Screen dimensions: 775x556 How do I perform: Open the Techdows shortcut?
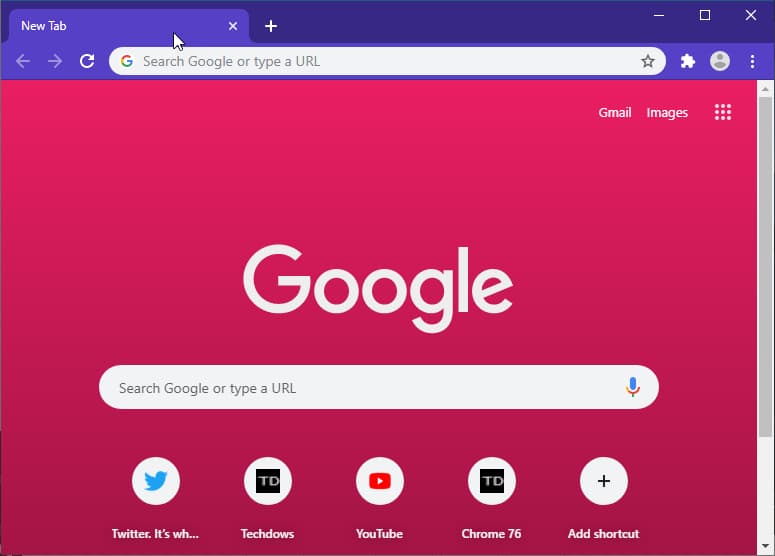pyautogui.click(x=268, y=481)
